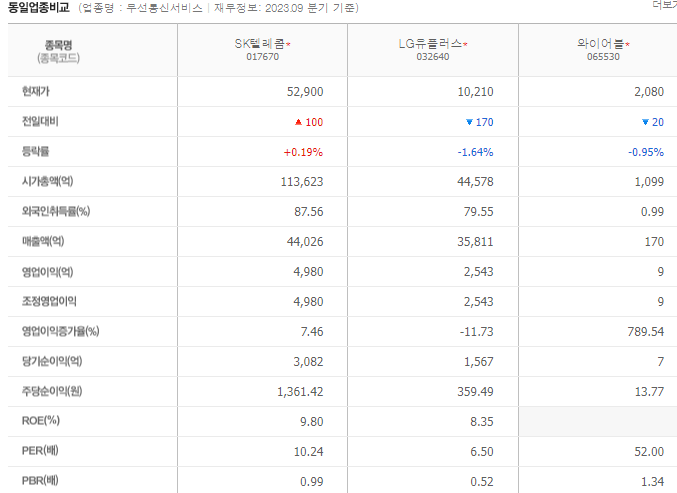Click the blue down-arrow 20 change value
The width and height of the screenshot is (677, 493).
click(653, 122)
